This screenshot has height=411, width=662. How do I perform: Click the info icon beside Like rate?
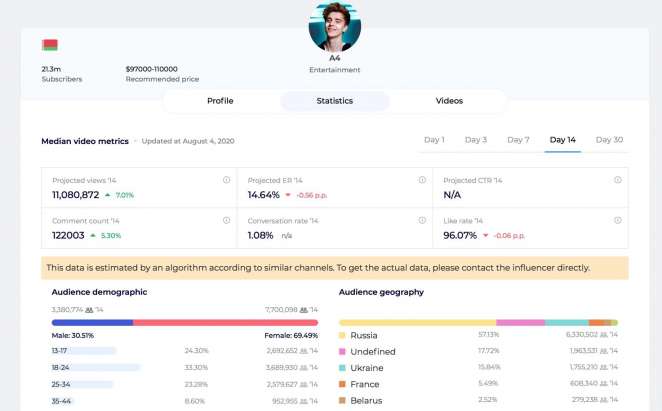click(x=618, y=220)
